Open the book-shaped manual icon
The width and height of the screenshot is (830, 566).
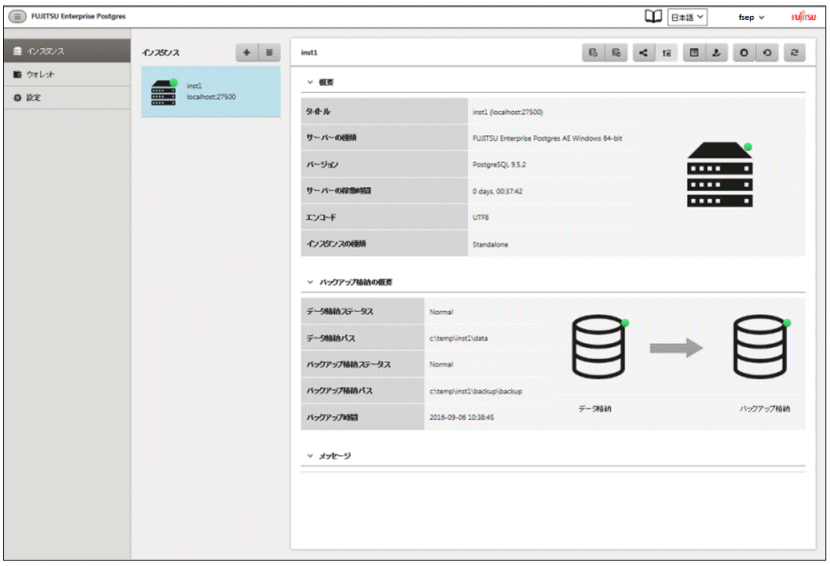point(653,16)
